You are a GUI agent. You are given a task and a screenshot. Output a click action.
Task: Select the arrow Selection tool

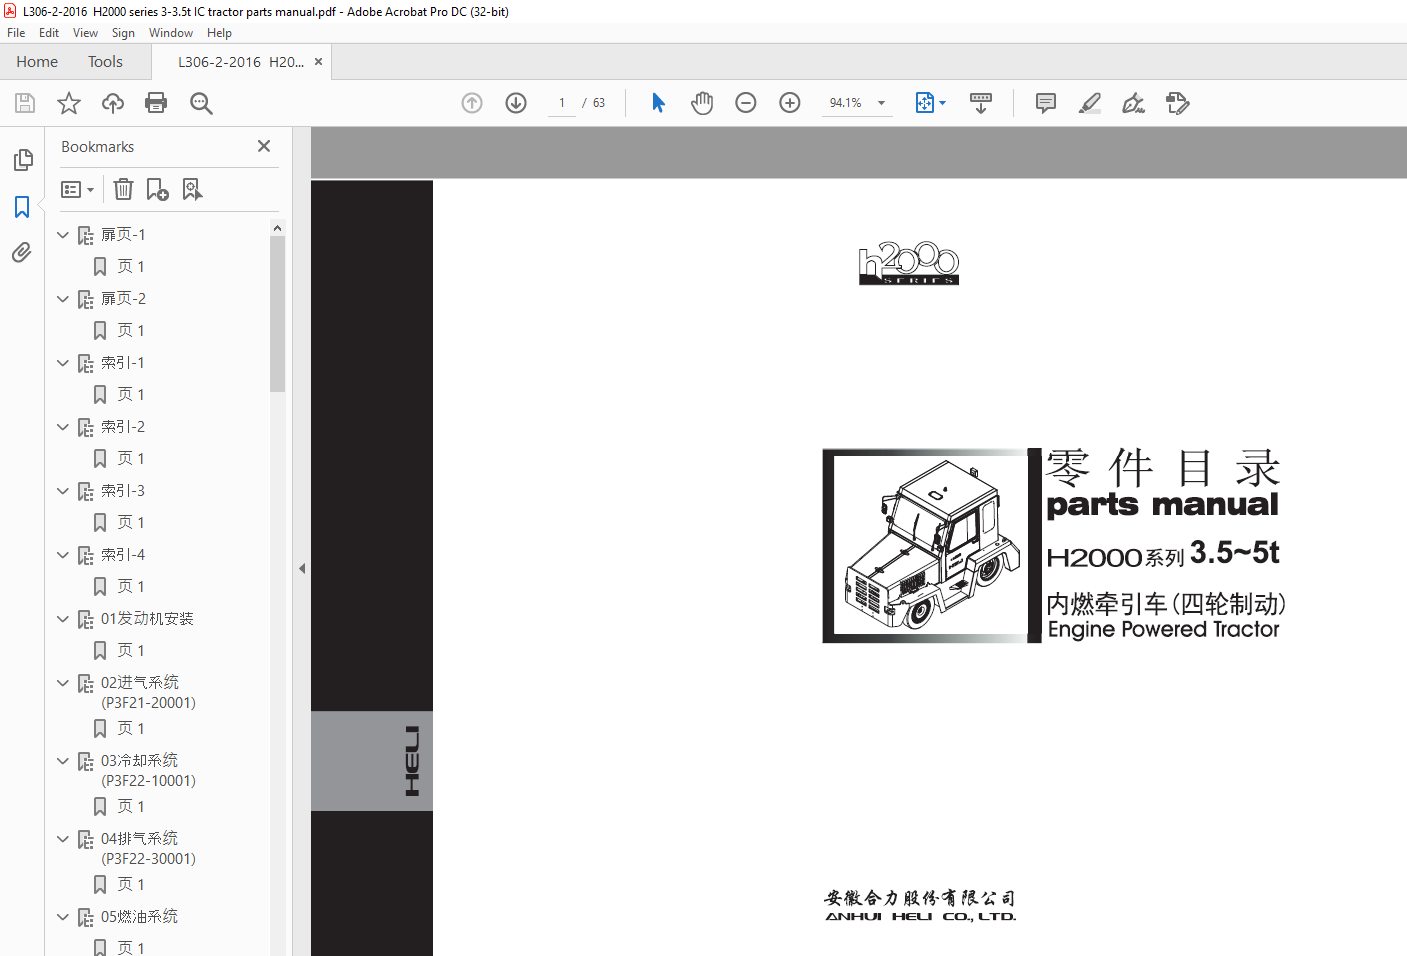point(658,103)
